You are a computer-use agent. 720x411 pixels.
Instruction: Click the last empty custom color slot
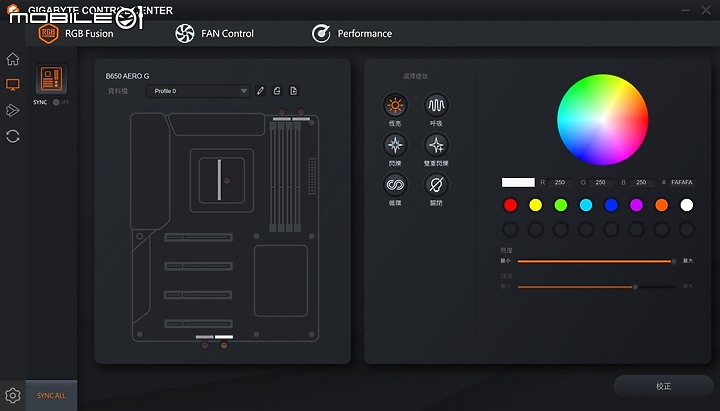pyautogui.click(x=686, y=229)
